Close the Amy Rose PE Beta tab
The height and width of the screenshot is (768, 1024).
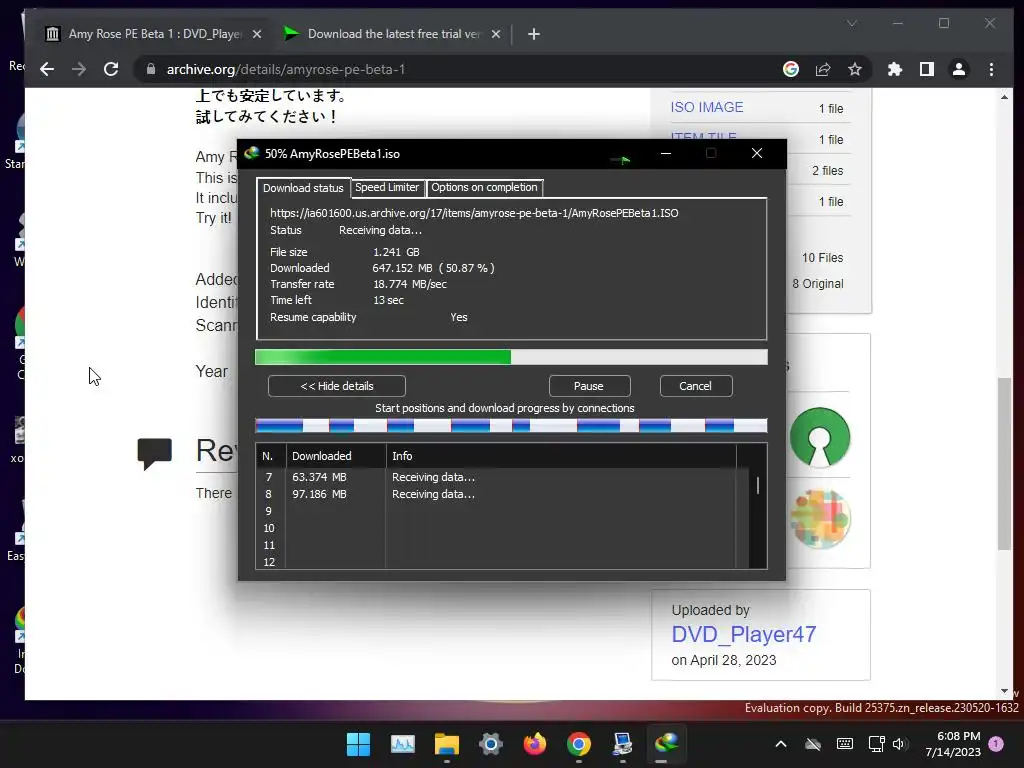pos(257,34)
